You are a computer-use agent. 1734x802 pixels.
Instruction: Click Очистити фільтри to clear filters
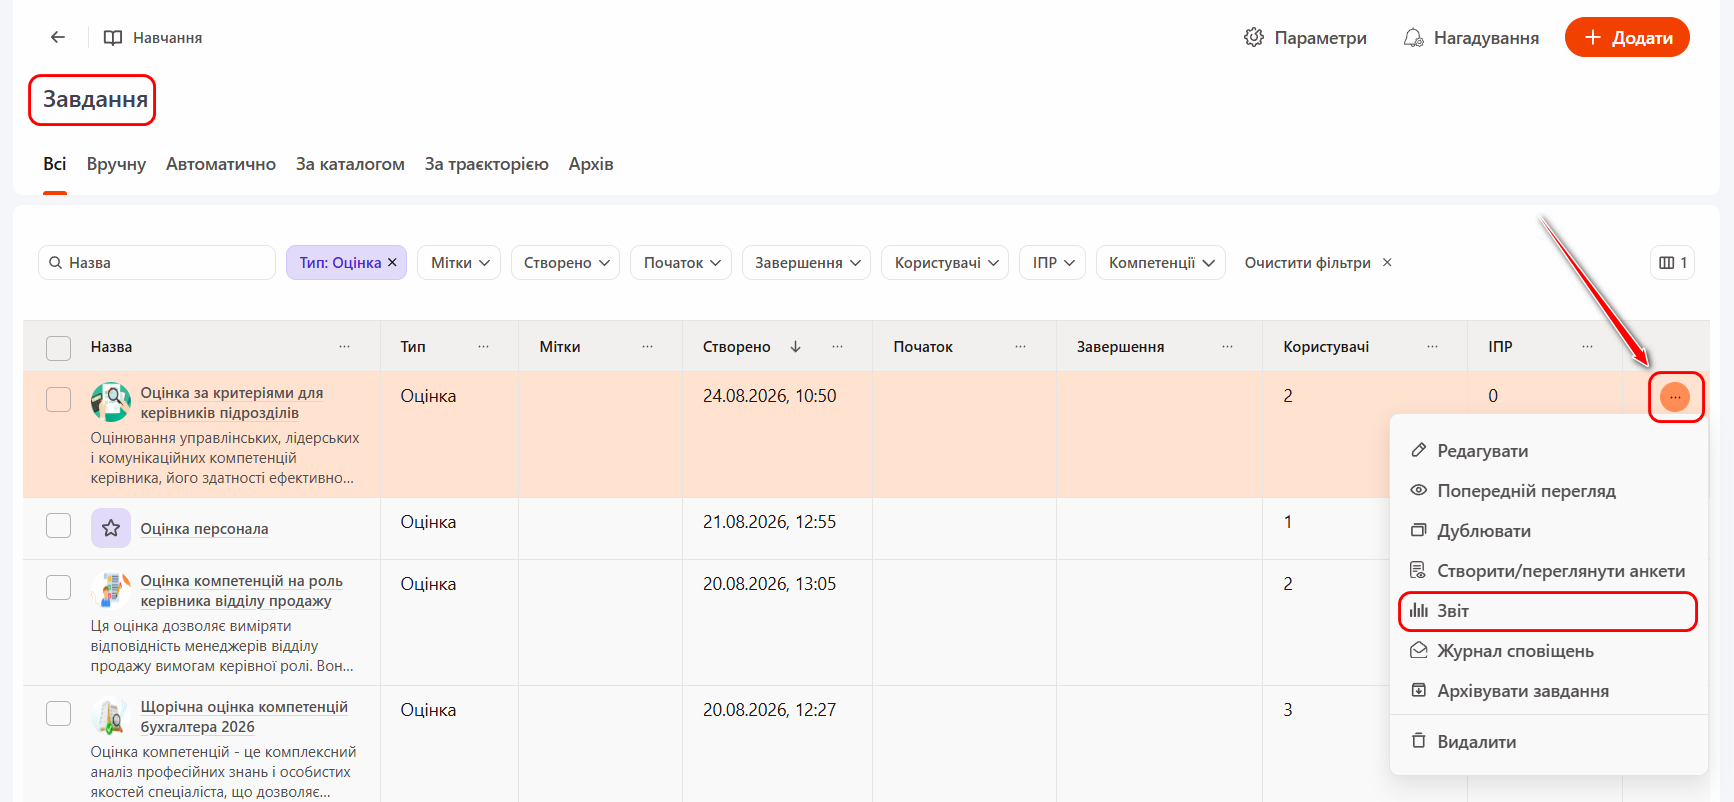(1318, 263)
